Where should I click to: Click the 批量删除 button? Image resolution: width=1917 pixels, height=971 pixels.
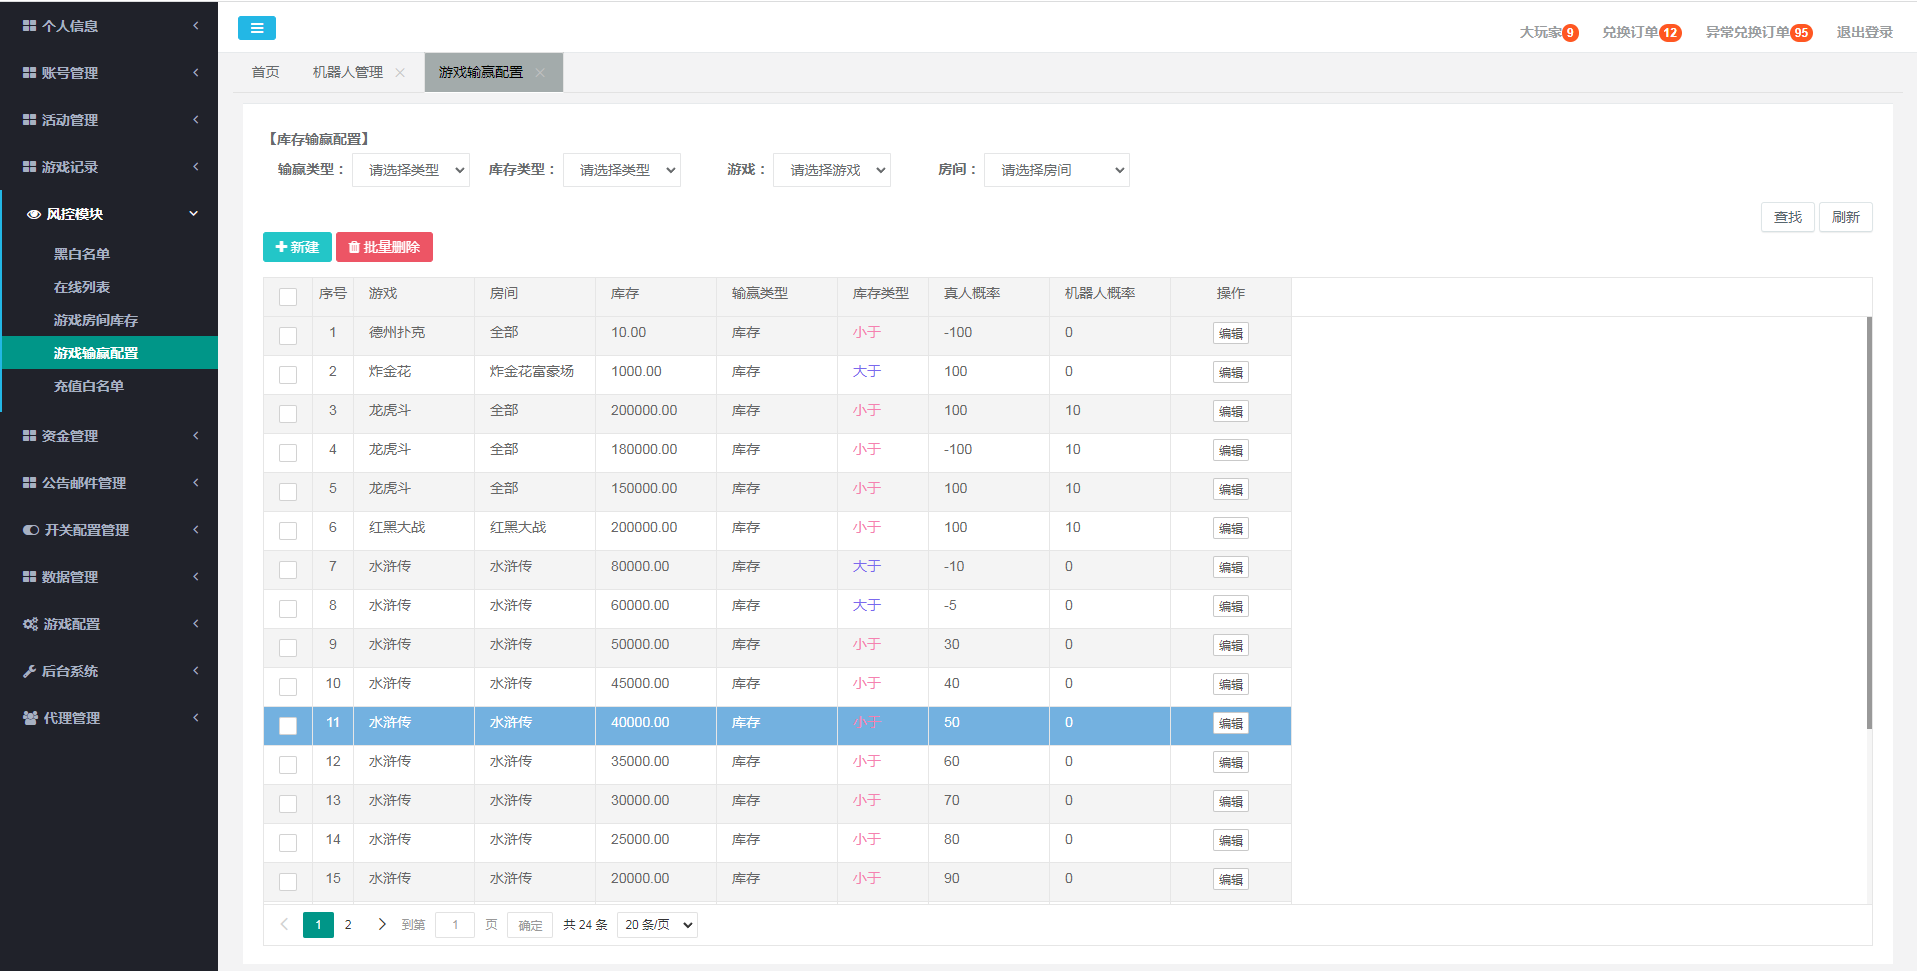(x=384, y=247)
